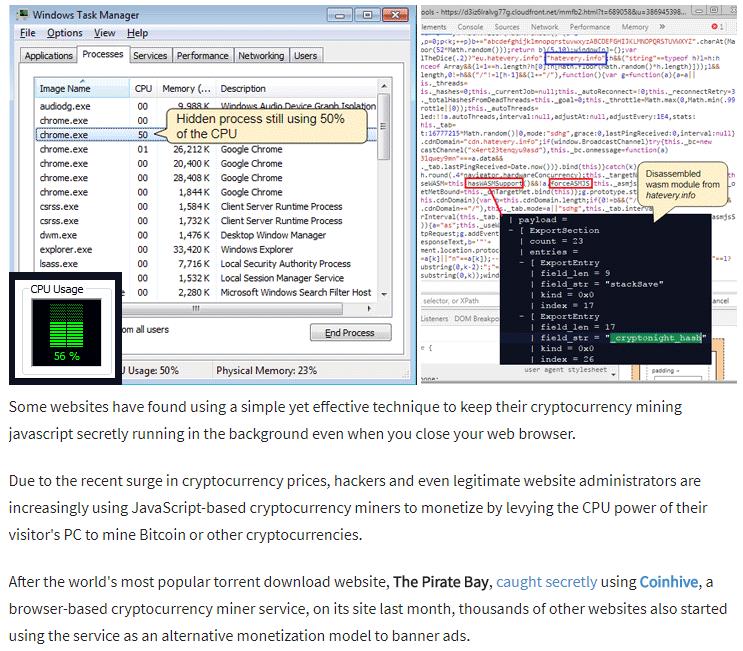
Task: Click the Local Session Manager Service description
Action: coord(282,278)
